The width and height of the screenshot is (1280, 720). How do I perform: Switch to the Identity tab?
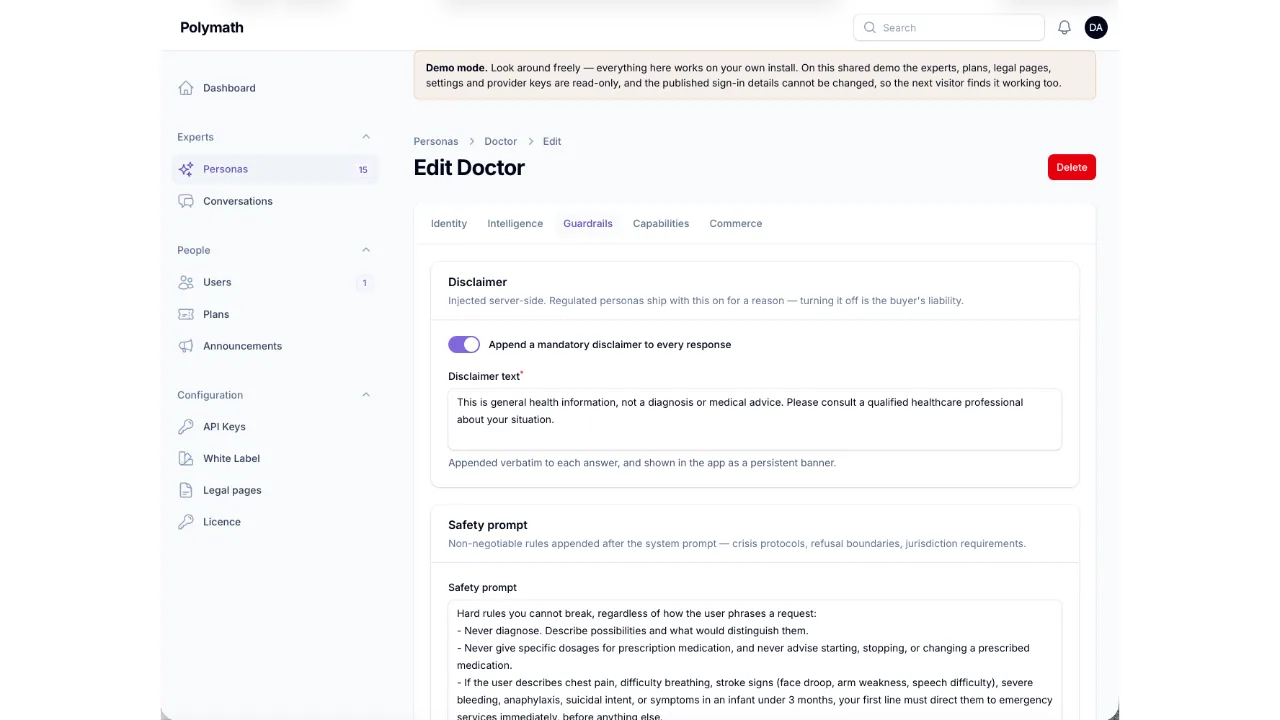click(x=449, y=223)
